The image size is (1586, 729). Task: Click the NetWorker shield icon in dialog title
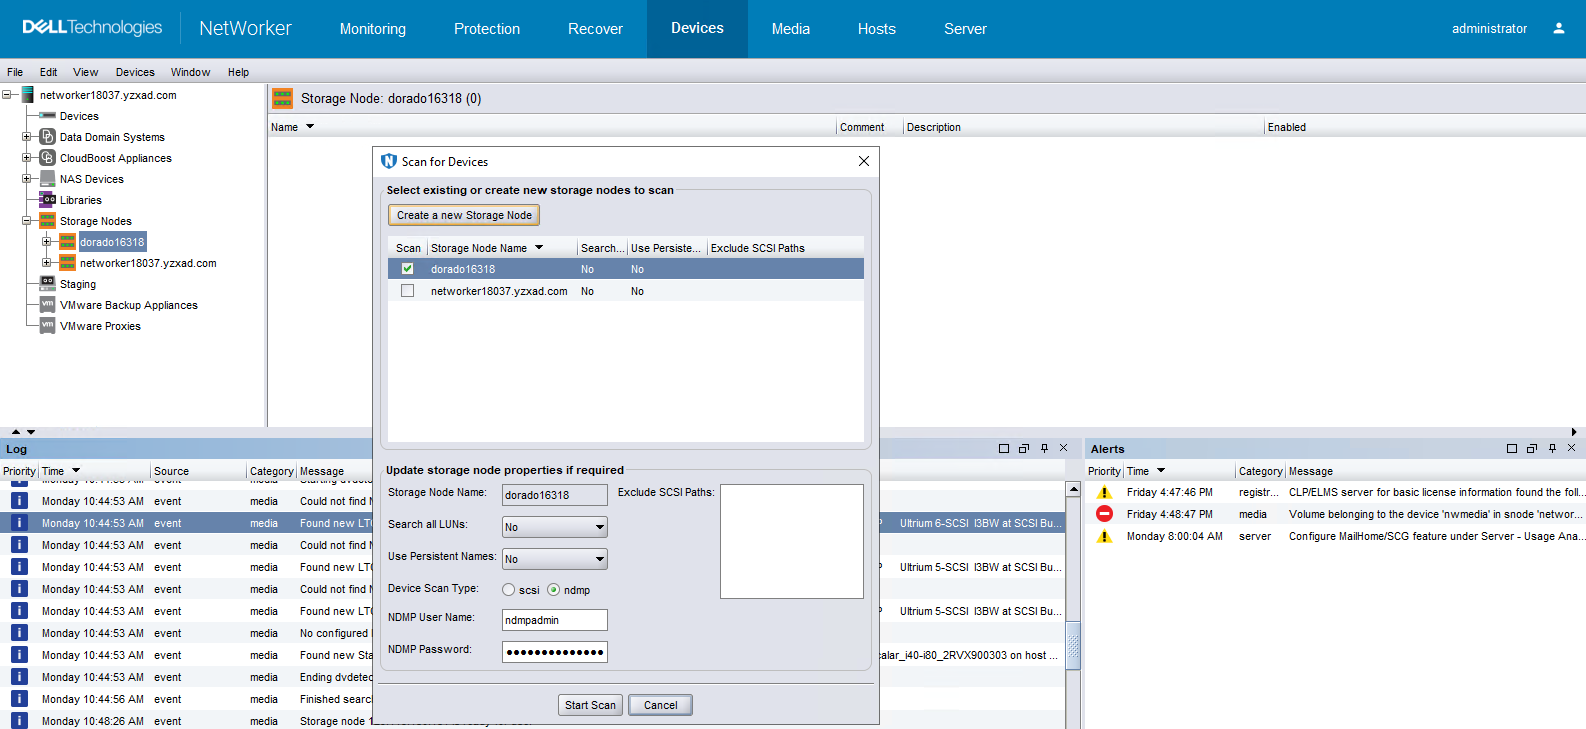[x=389, y=161]
